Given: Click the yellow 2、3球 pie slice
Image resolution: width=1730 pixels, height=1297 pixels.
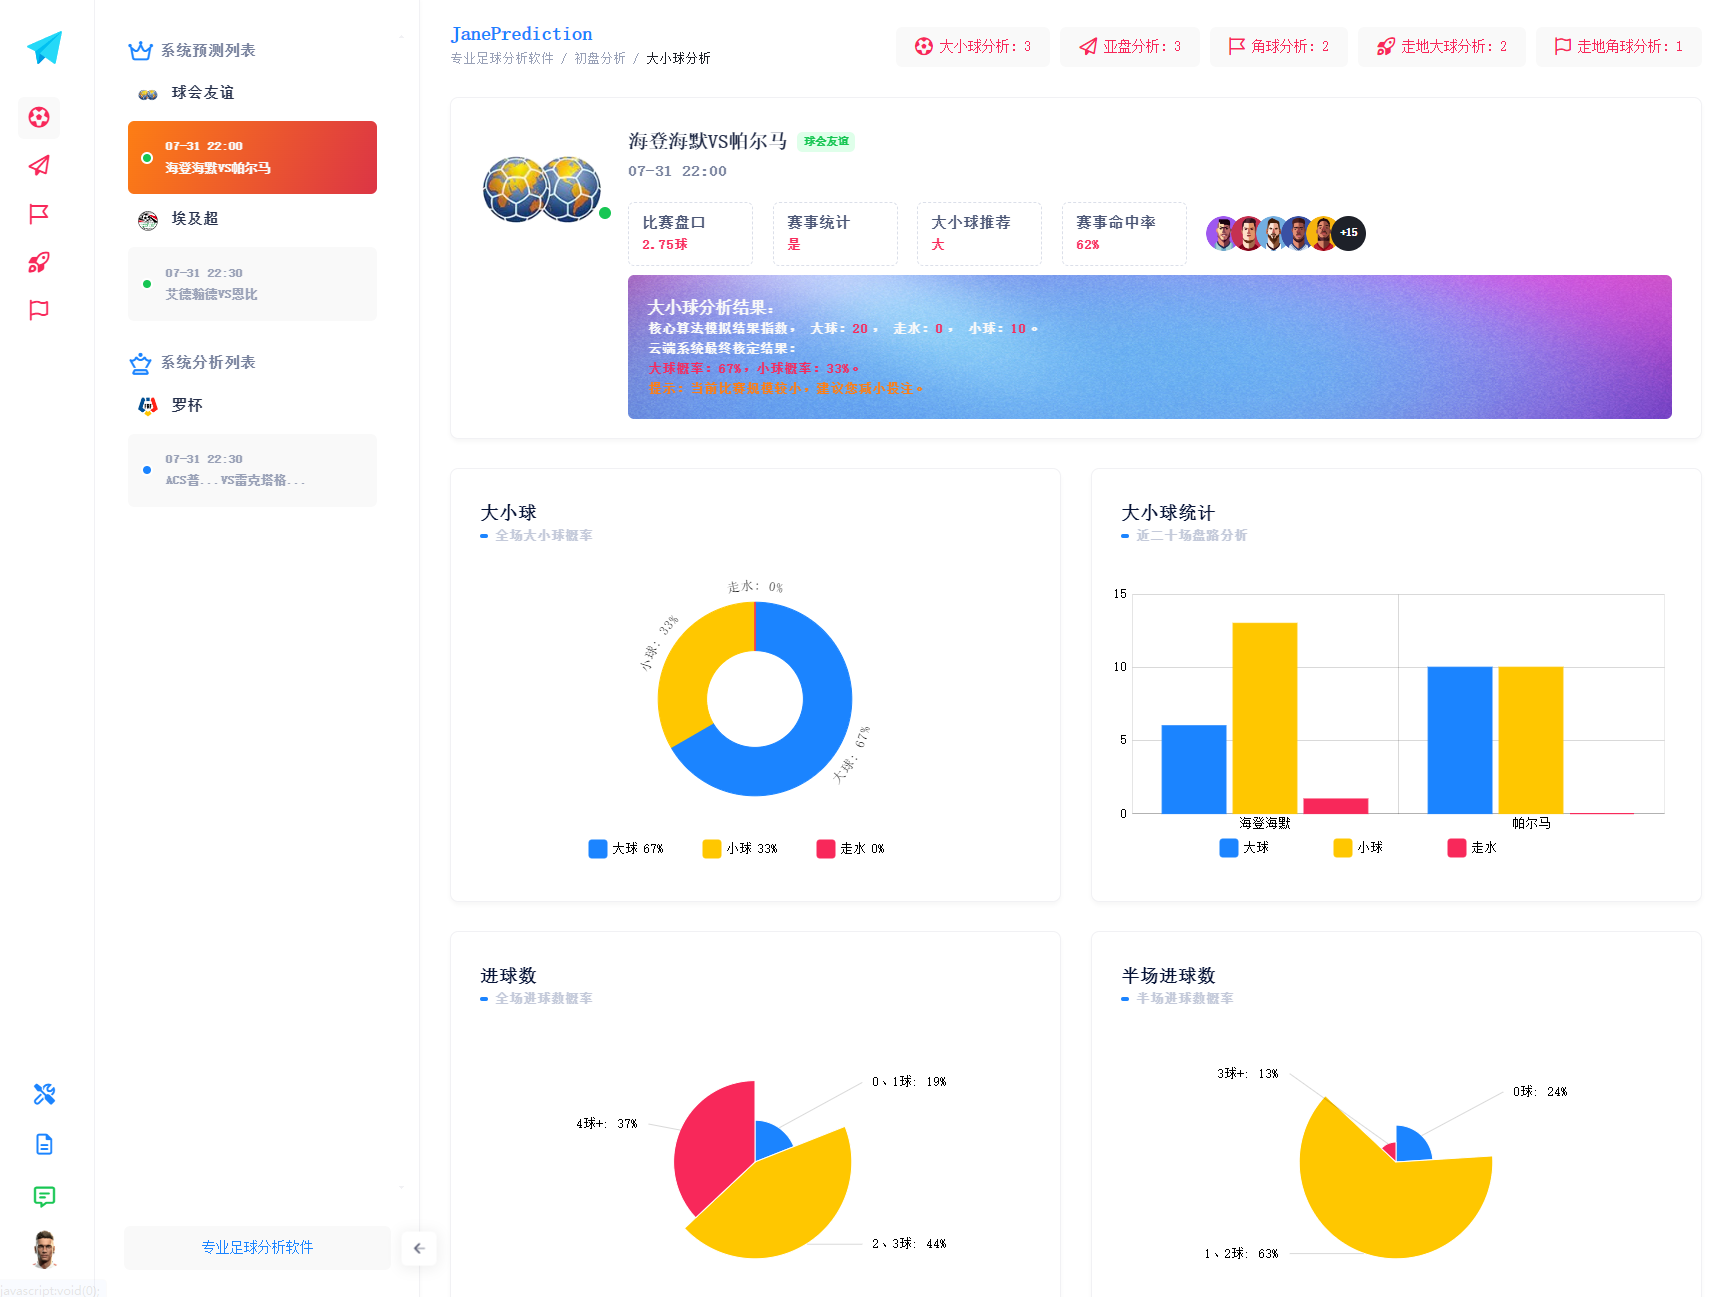Looking at the screenshot, I should (x=785, y=1205).
